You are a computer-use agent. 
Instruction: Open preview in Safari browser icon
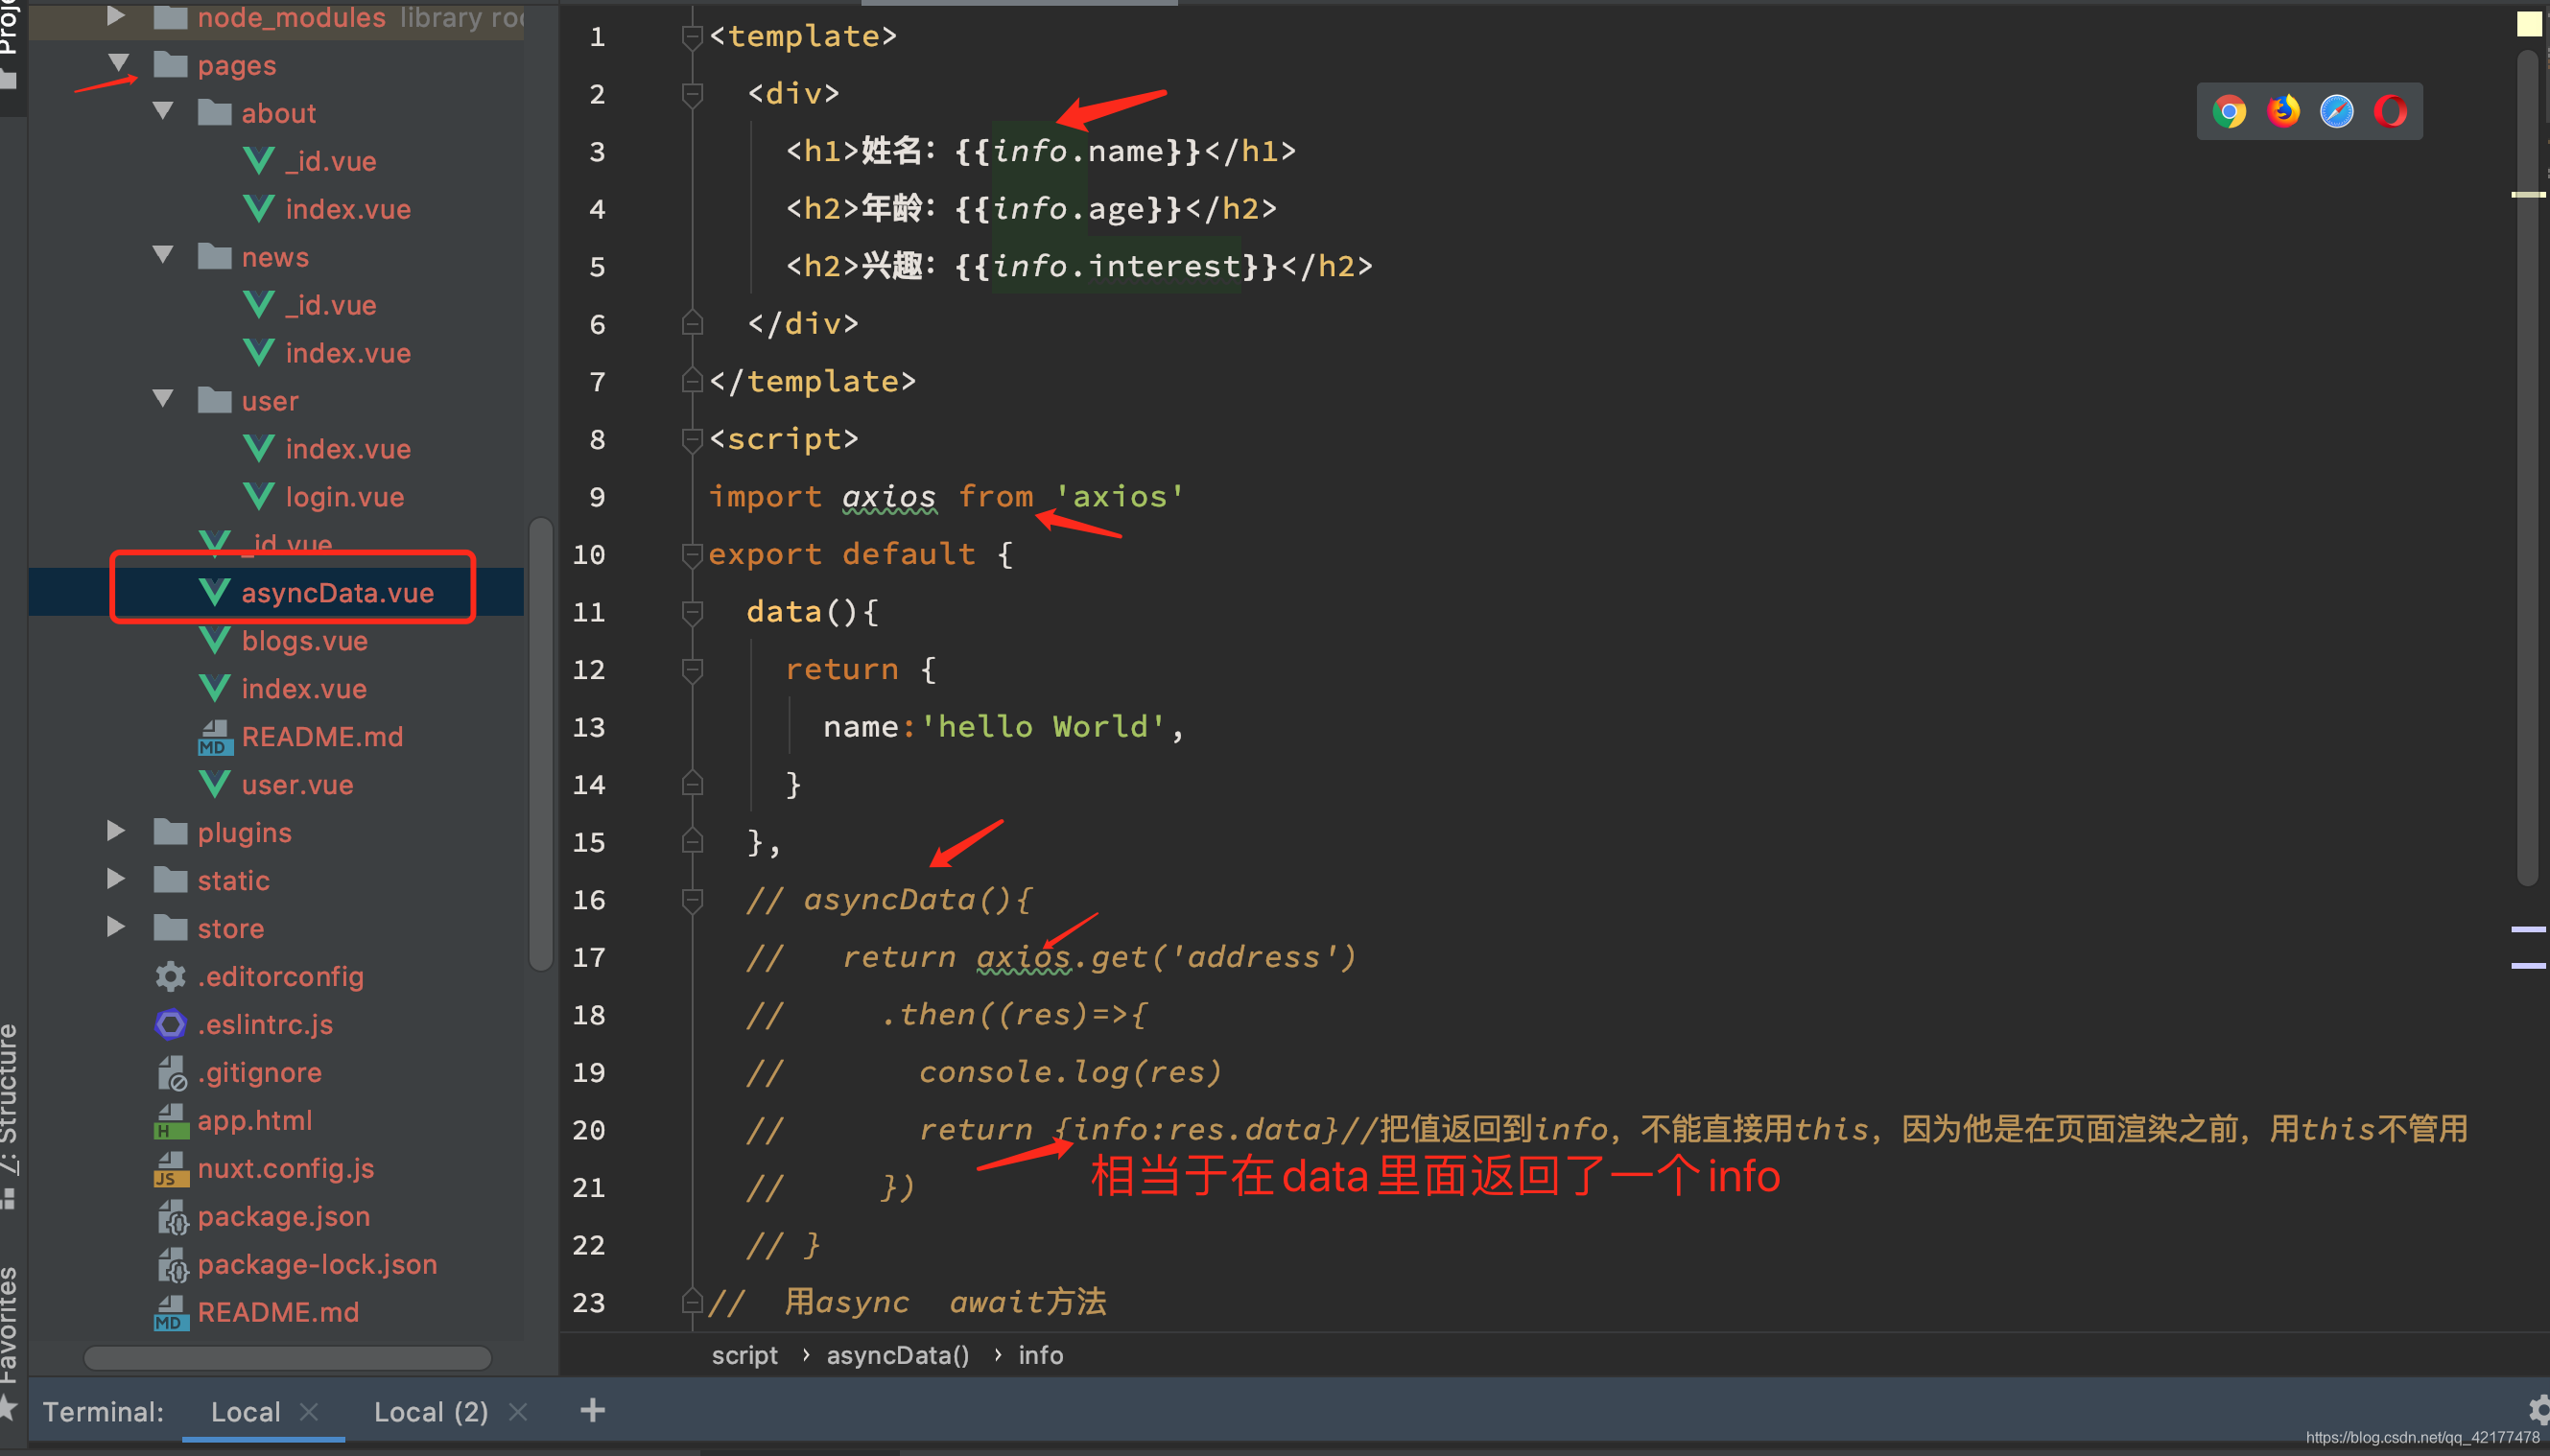[x=2337, y=111]
